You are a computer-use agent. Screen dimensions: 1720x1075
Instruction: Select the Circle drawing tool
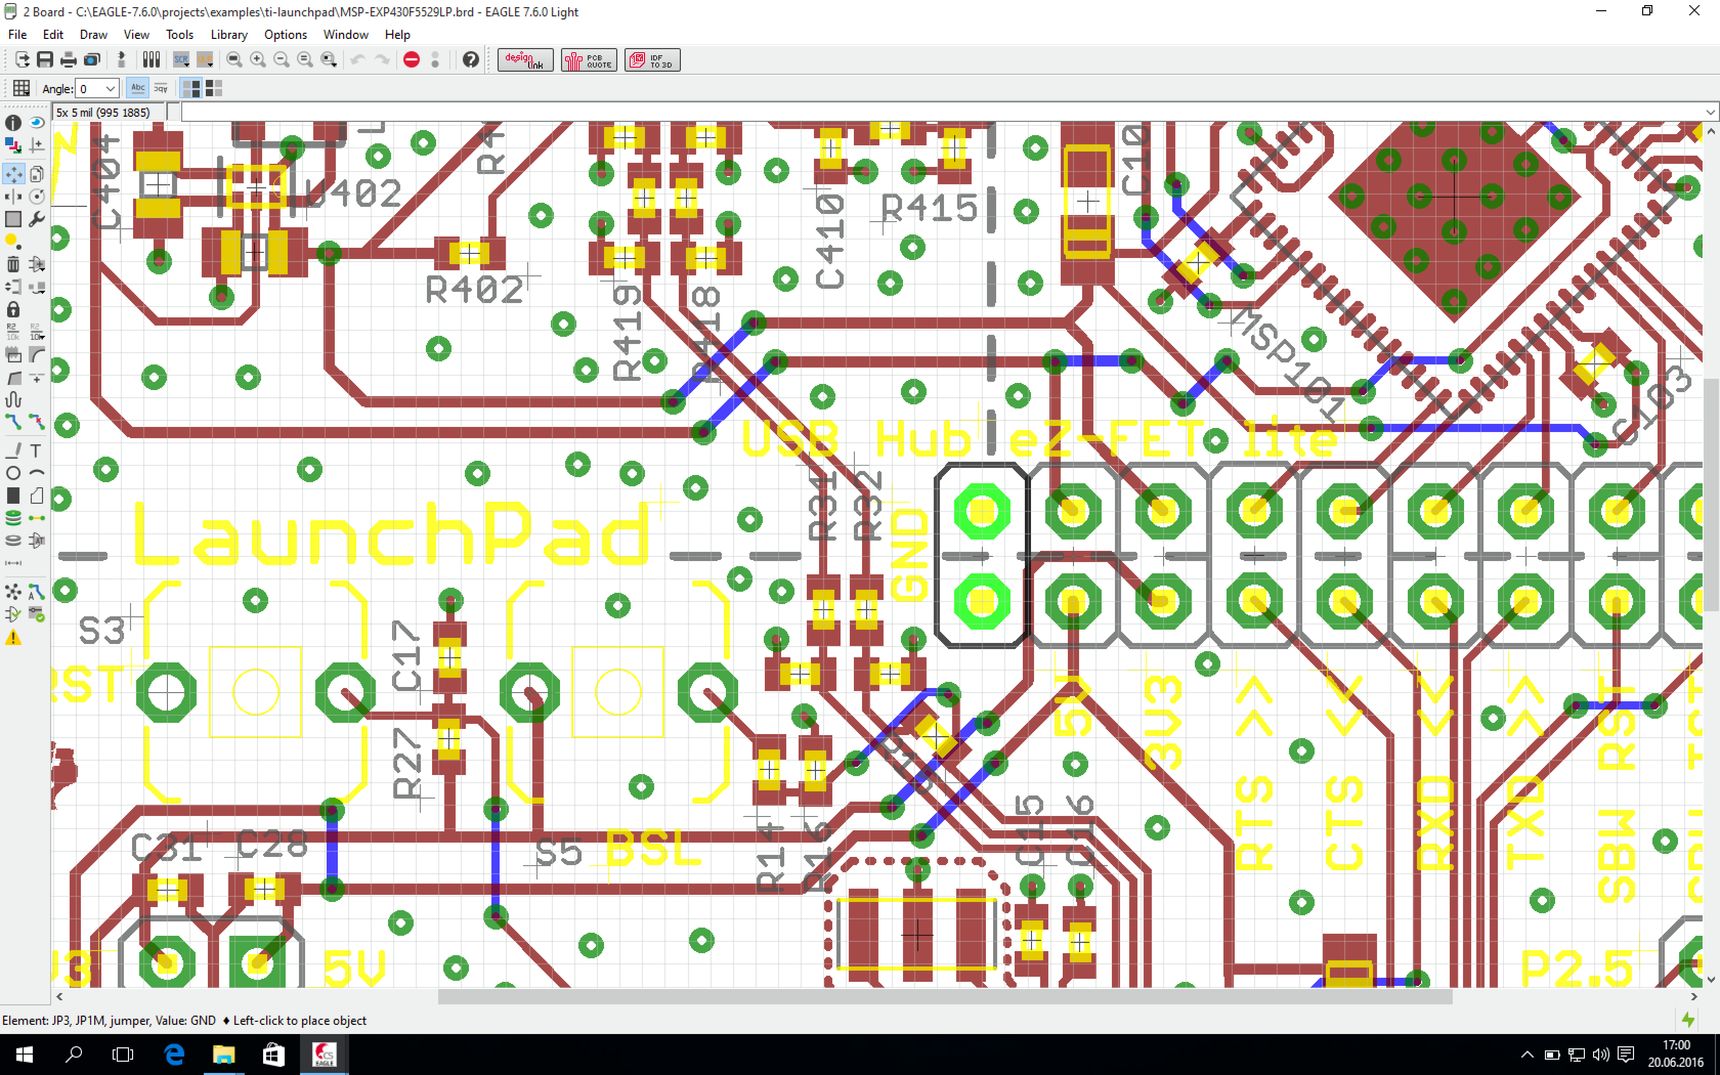coord(13,473)
